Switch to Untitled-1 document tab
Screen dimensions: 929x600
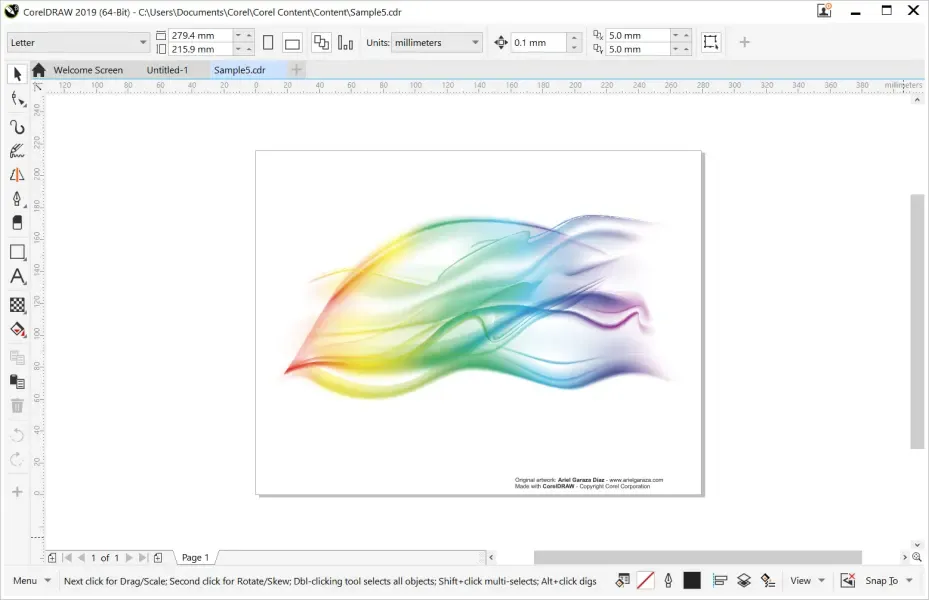(167, 70)
